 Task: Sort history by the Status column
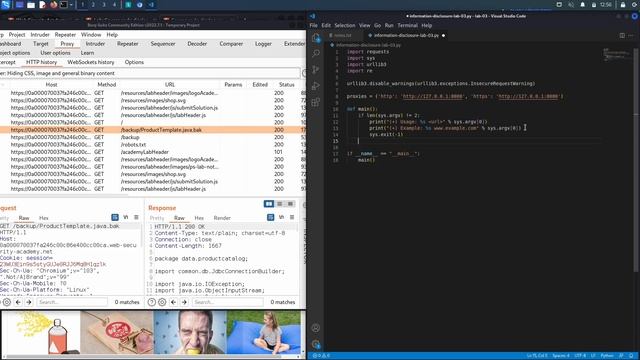[x=287, y=84]
